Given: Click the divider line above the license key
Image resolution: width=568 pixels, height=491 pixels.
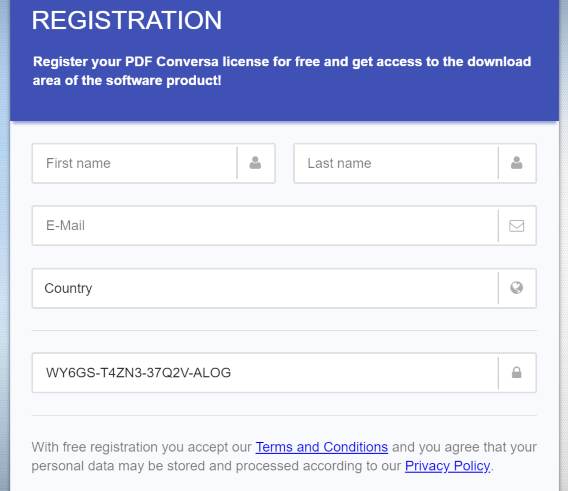Looking at the screenshot, I should click(284, 330).
